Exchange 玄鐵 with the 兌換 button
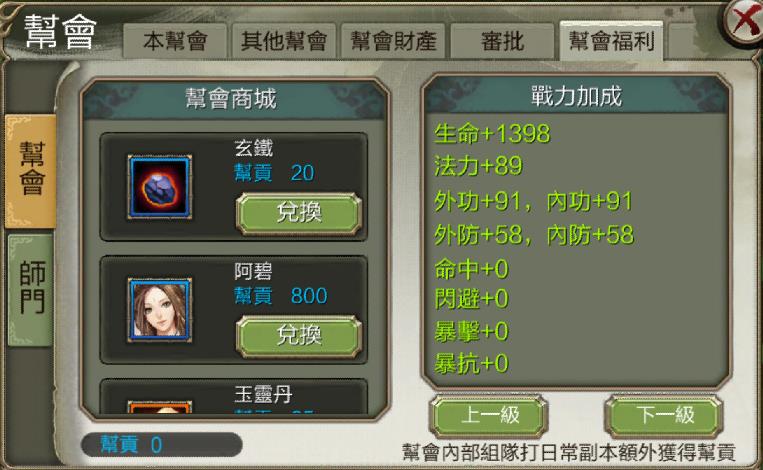The width and height of the screenshot is (763, 470). click(299, 213)
